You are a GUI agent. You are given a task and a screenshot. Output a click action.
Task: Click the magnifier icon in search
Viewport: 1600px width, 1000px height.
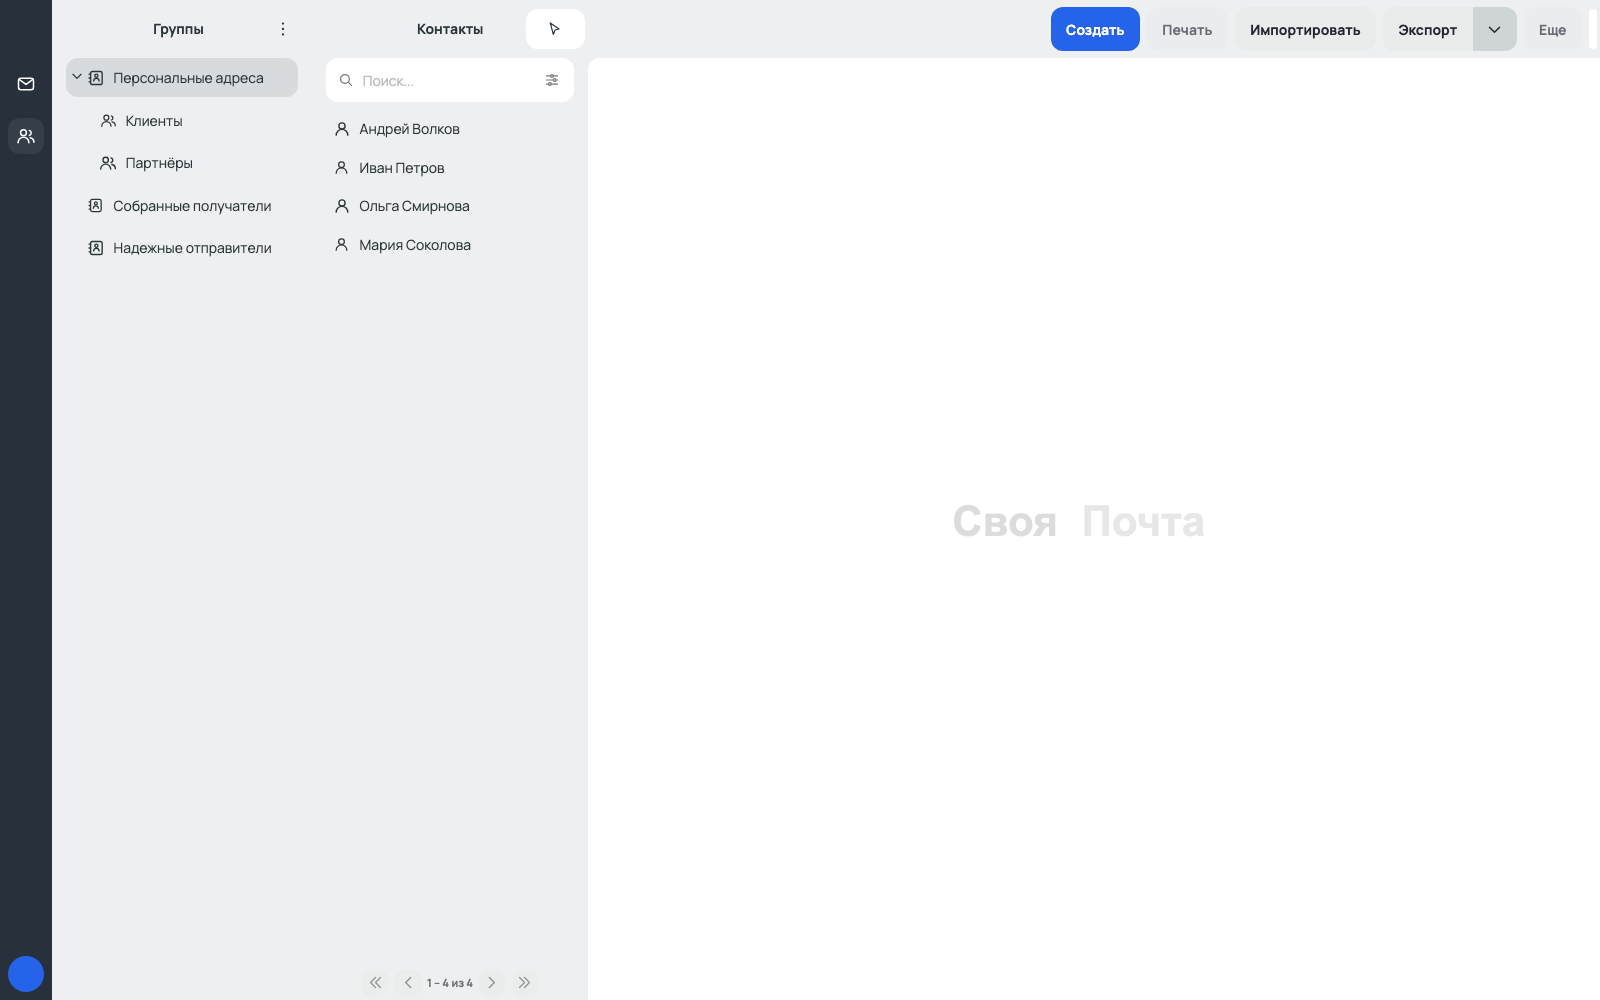click(x=346, y=80)
